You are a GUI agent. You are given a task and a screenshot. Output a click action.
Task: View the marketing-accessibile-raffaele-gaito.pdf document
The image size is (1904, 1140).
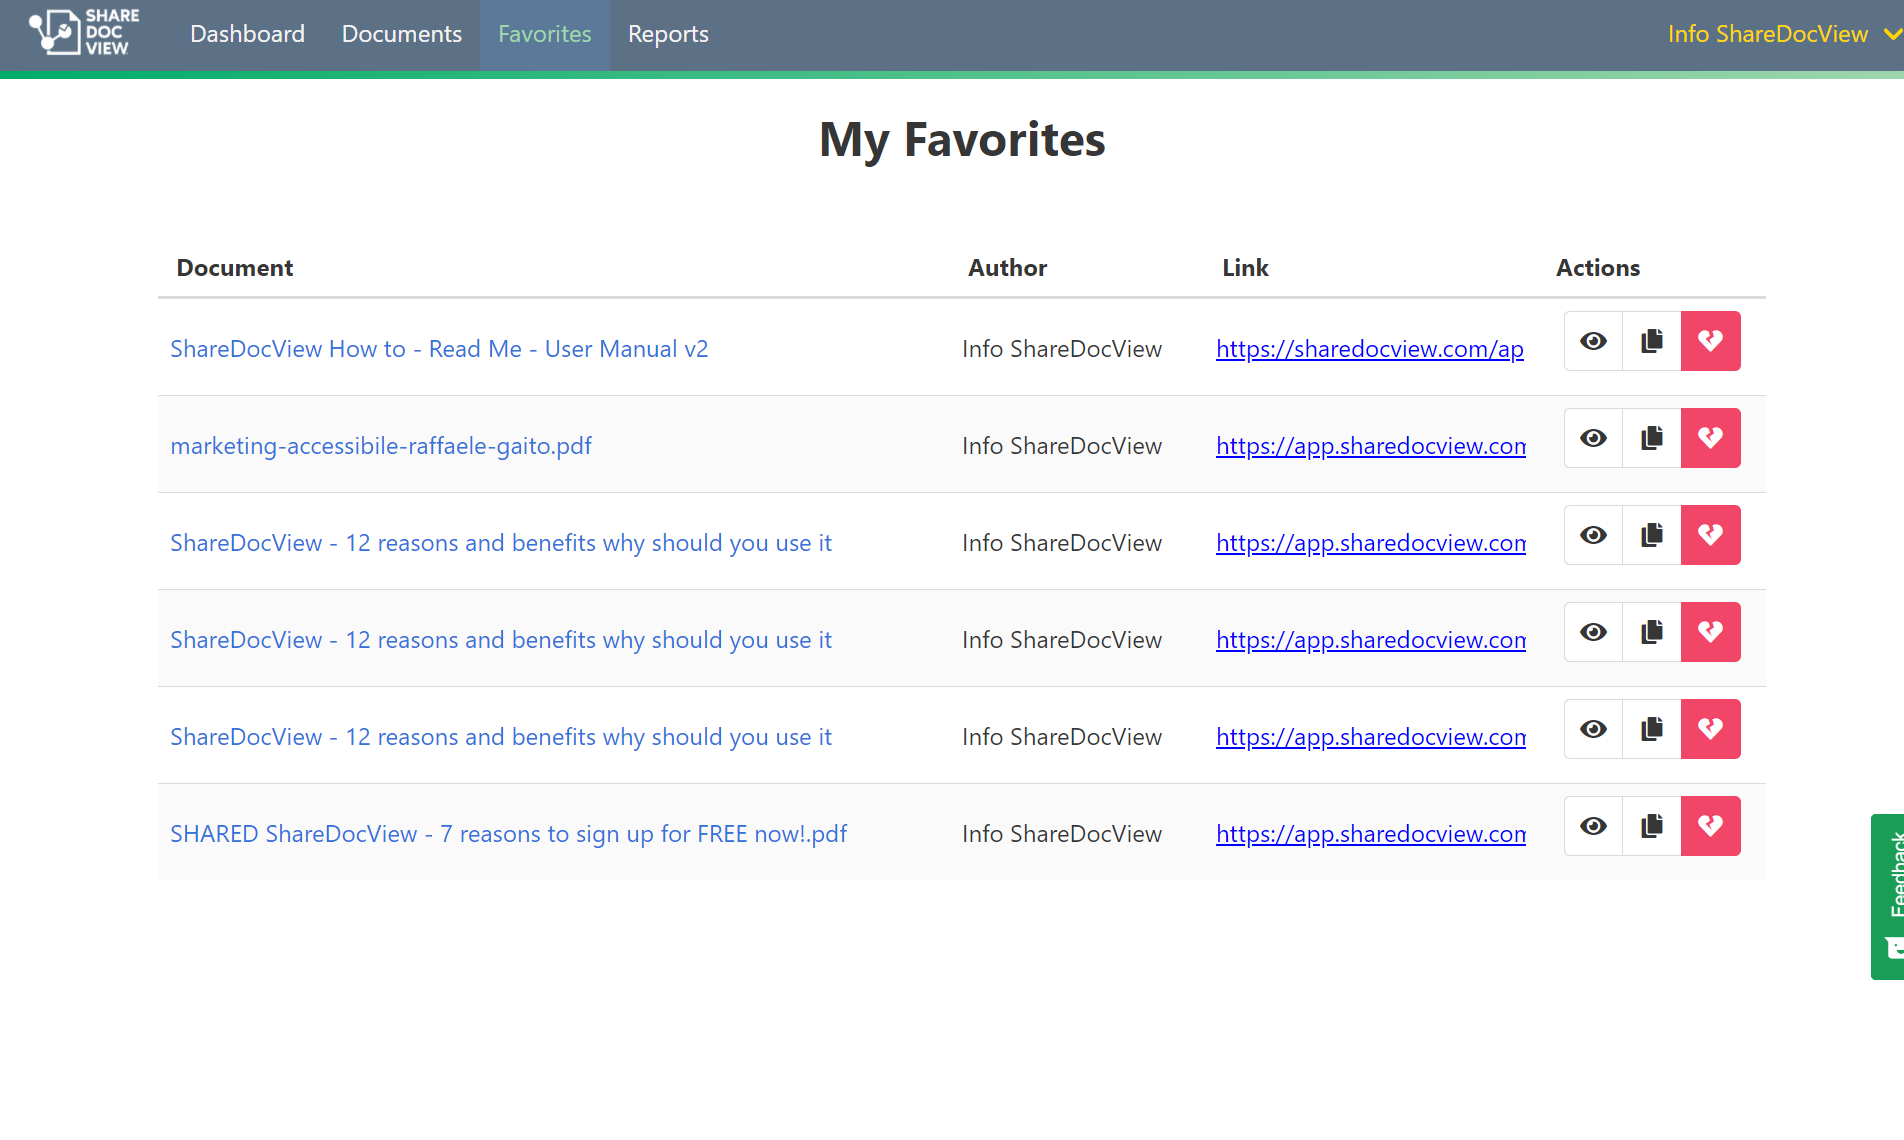point(1592,437)
